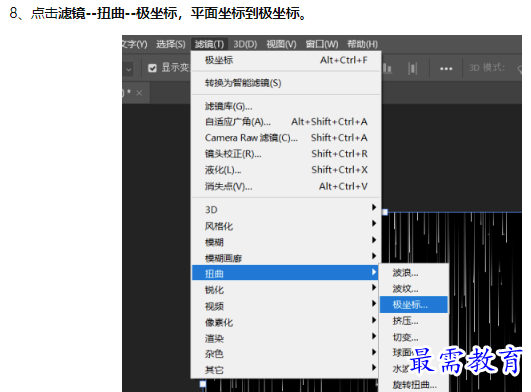Select 旋转扭曲... distort filter
Viewport: 531px width, 392px height.
click(x=414, y=385)
